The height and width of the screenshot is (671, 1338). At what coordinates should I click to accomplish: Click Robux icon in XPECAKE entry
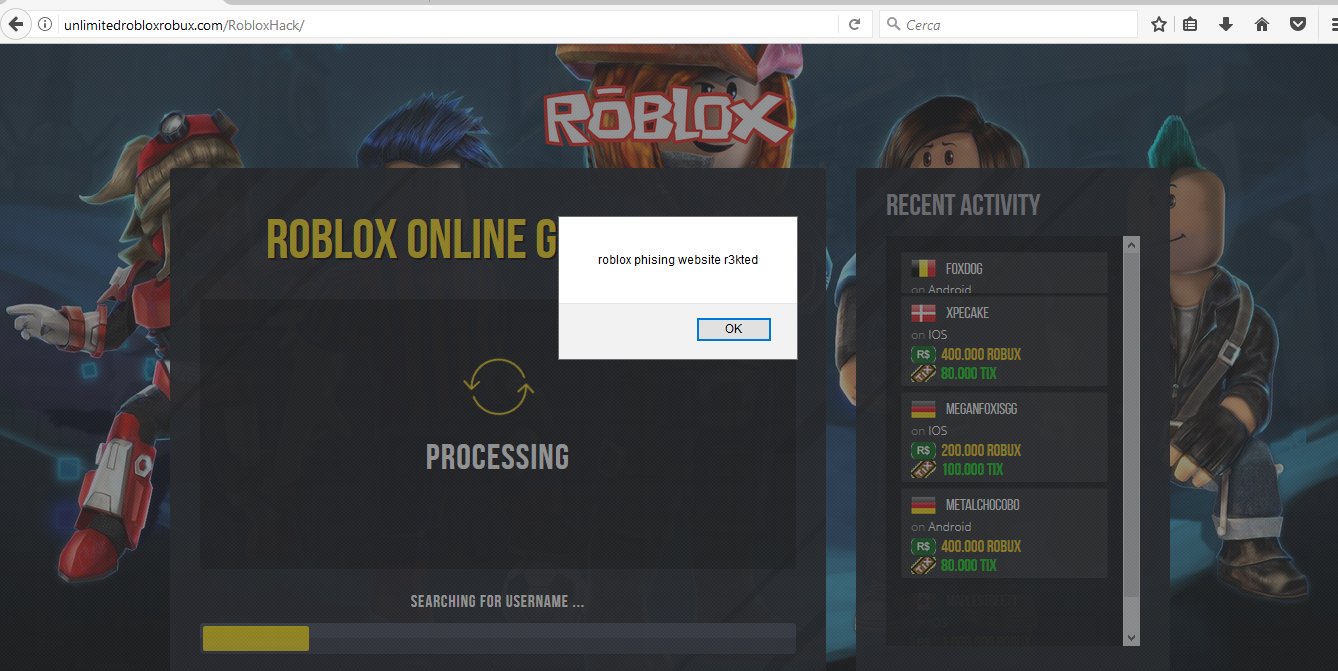click(x=923, y=354)
